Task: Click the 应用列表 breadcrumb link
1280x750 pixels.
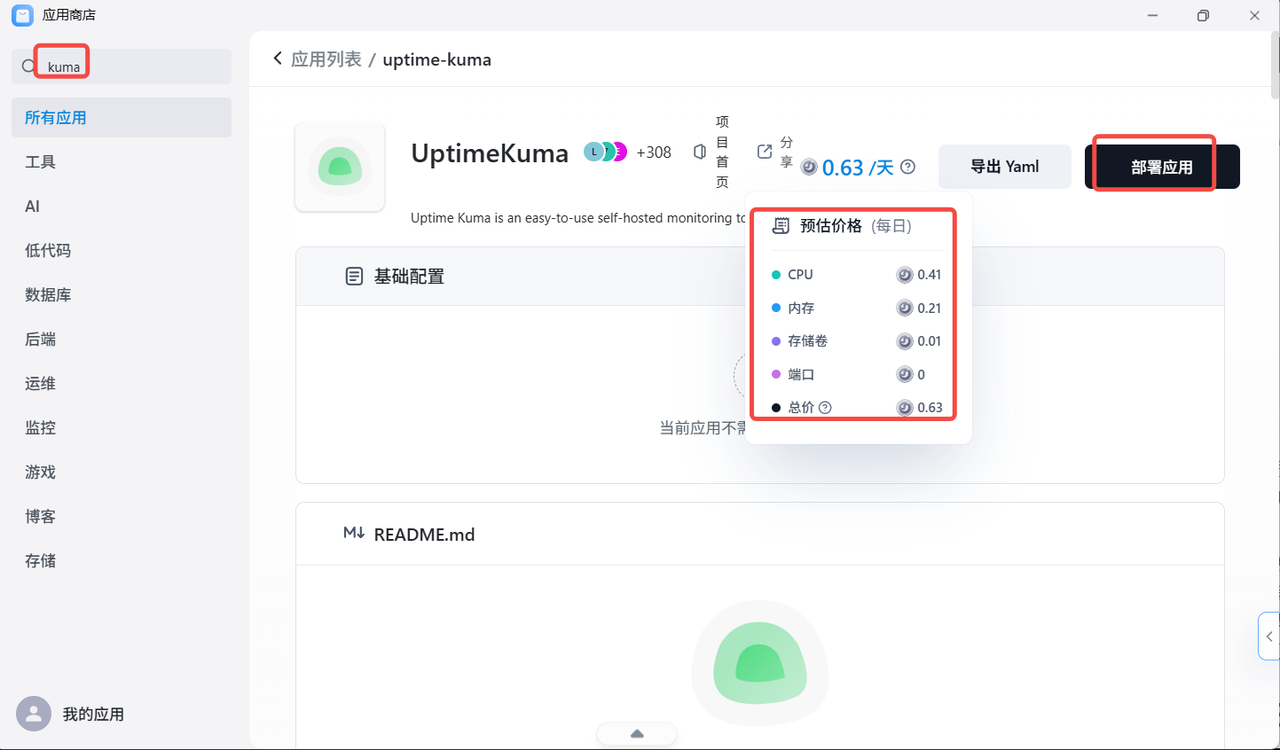Action: click(x=326, y=59)
